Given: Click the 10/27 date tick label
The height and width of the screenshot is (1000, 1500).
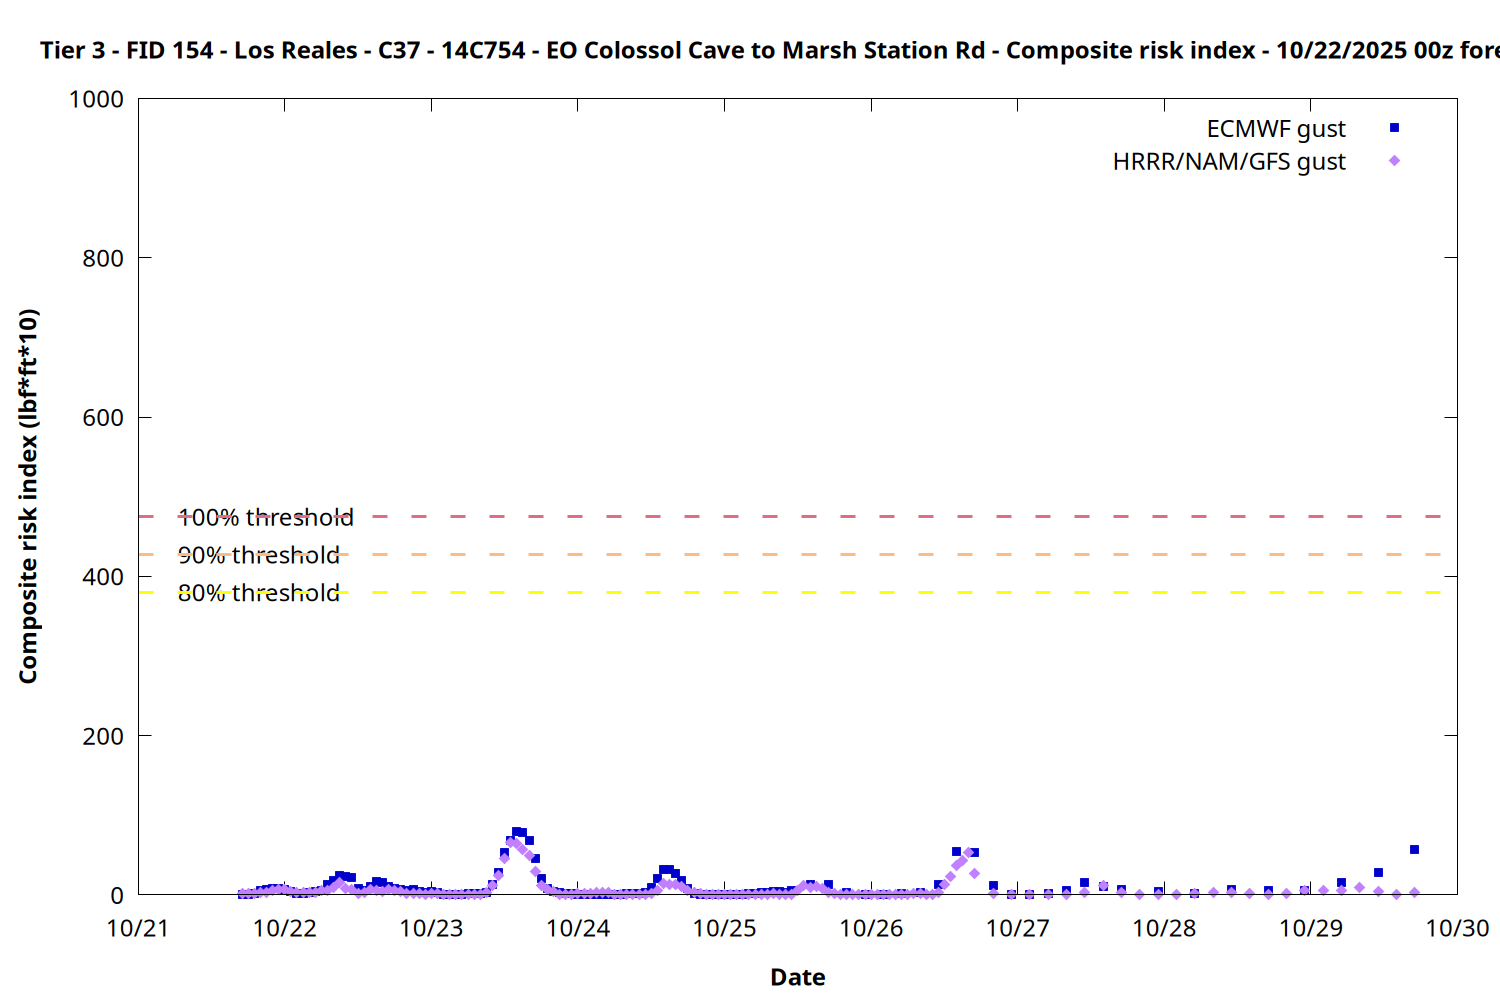Looking at the screenshot, I should (x=1017, y=928).
